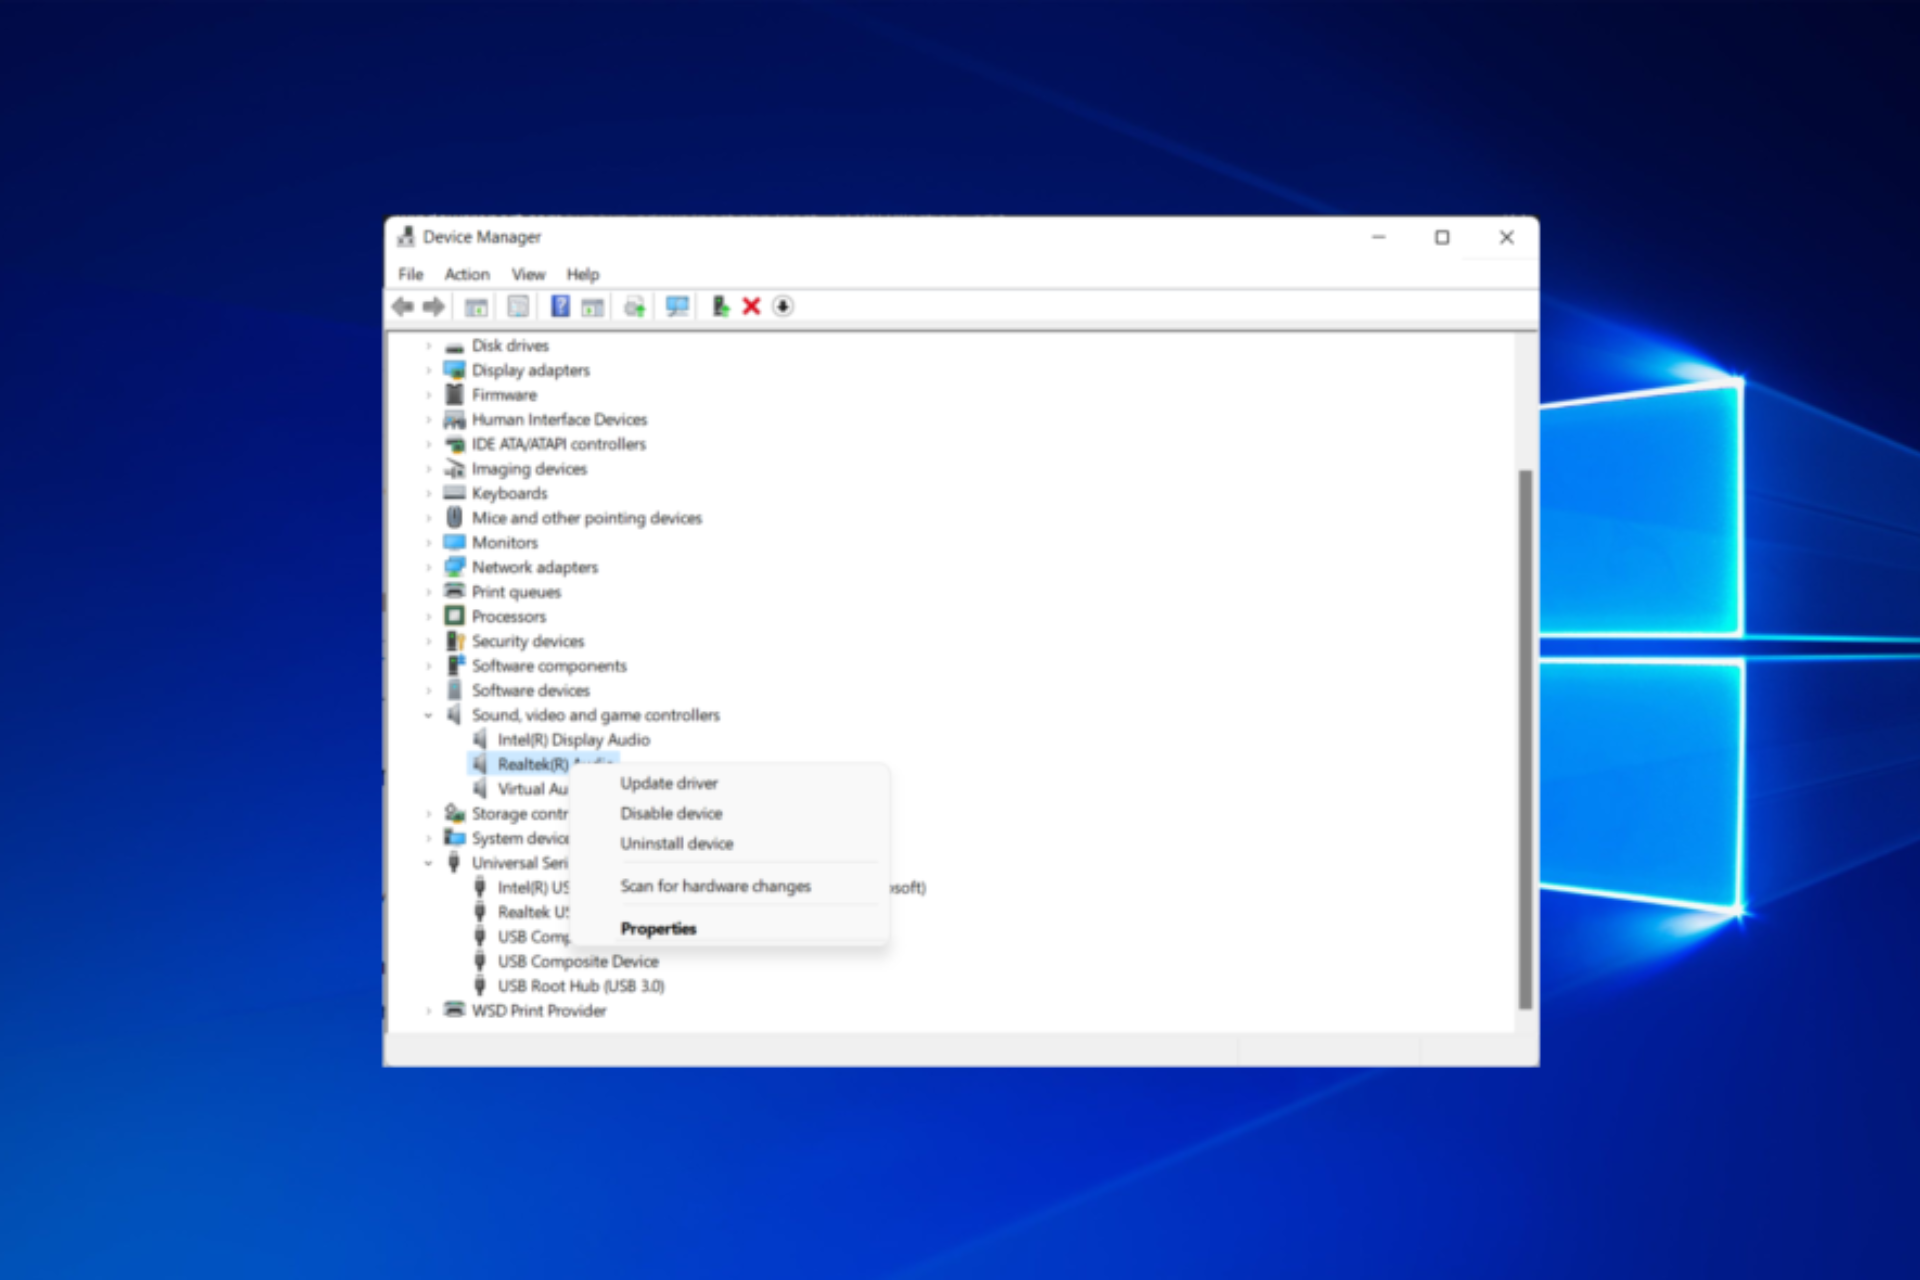Click the Uninstall device red X toolbar icon
Viewport: 1920px width, 1280px height.
pos(751,307)
